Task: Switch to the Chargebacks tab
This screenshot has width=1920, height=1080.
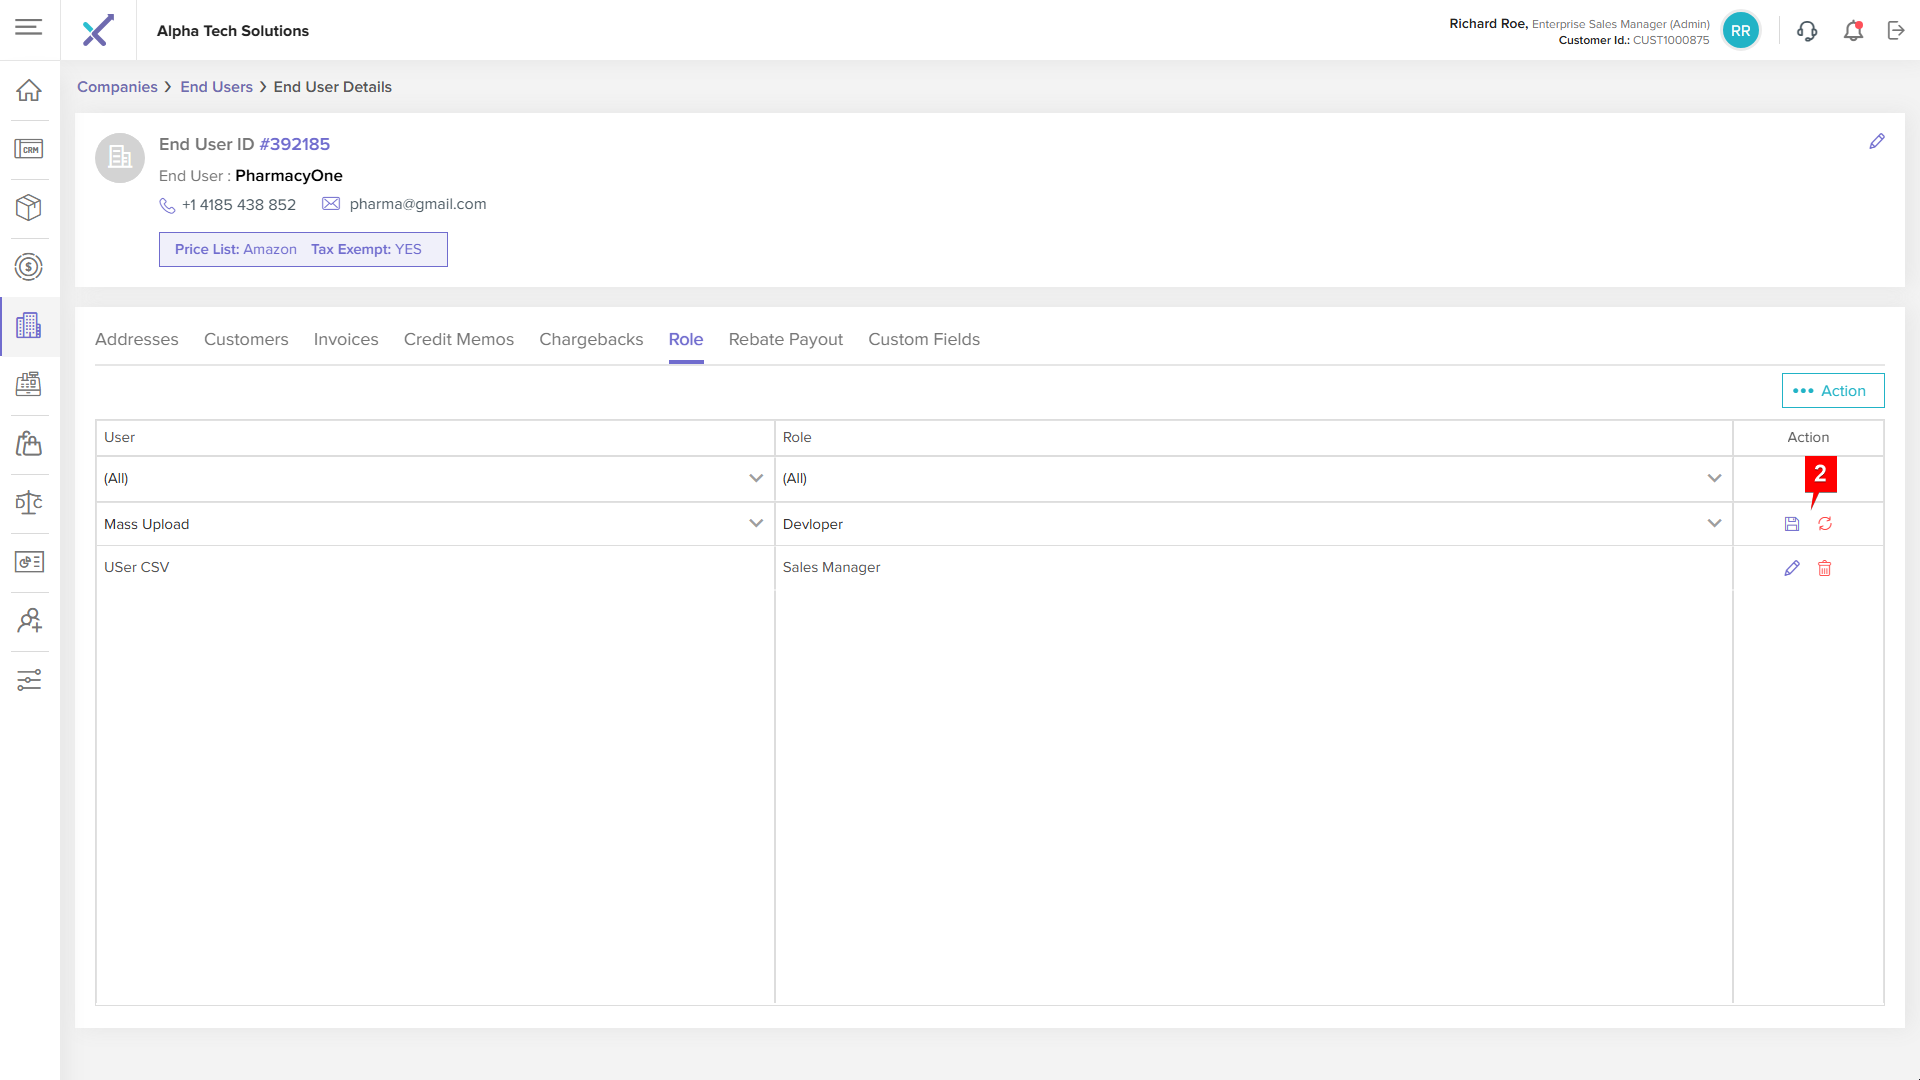Action: point(591,340)
